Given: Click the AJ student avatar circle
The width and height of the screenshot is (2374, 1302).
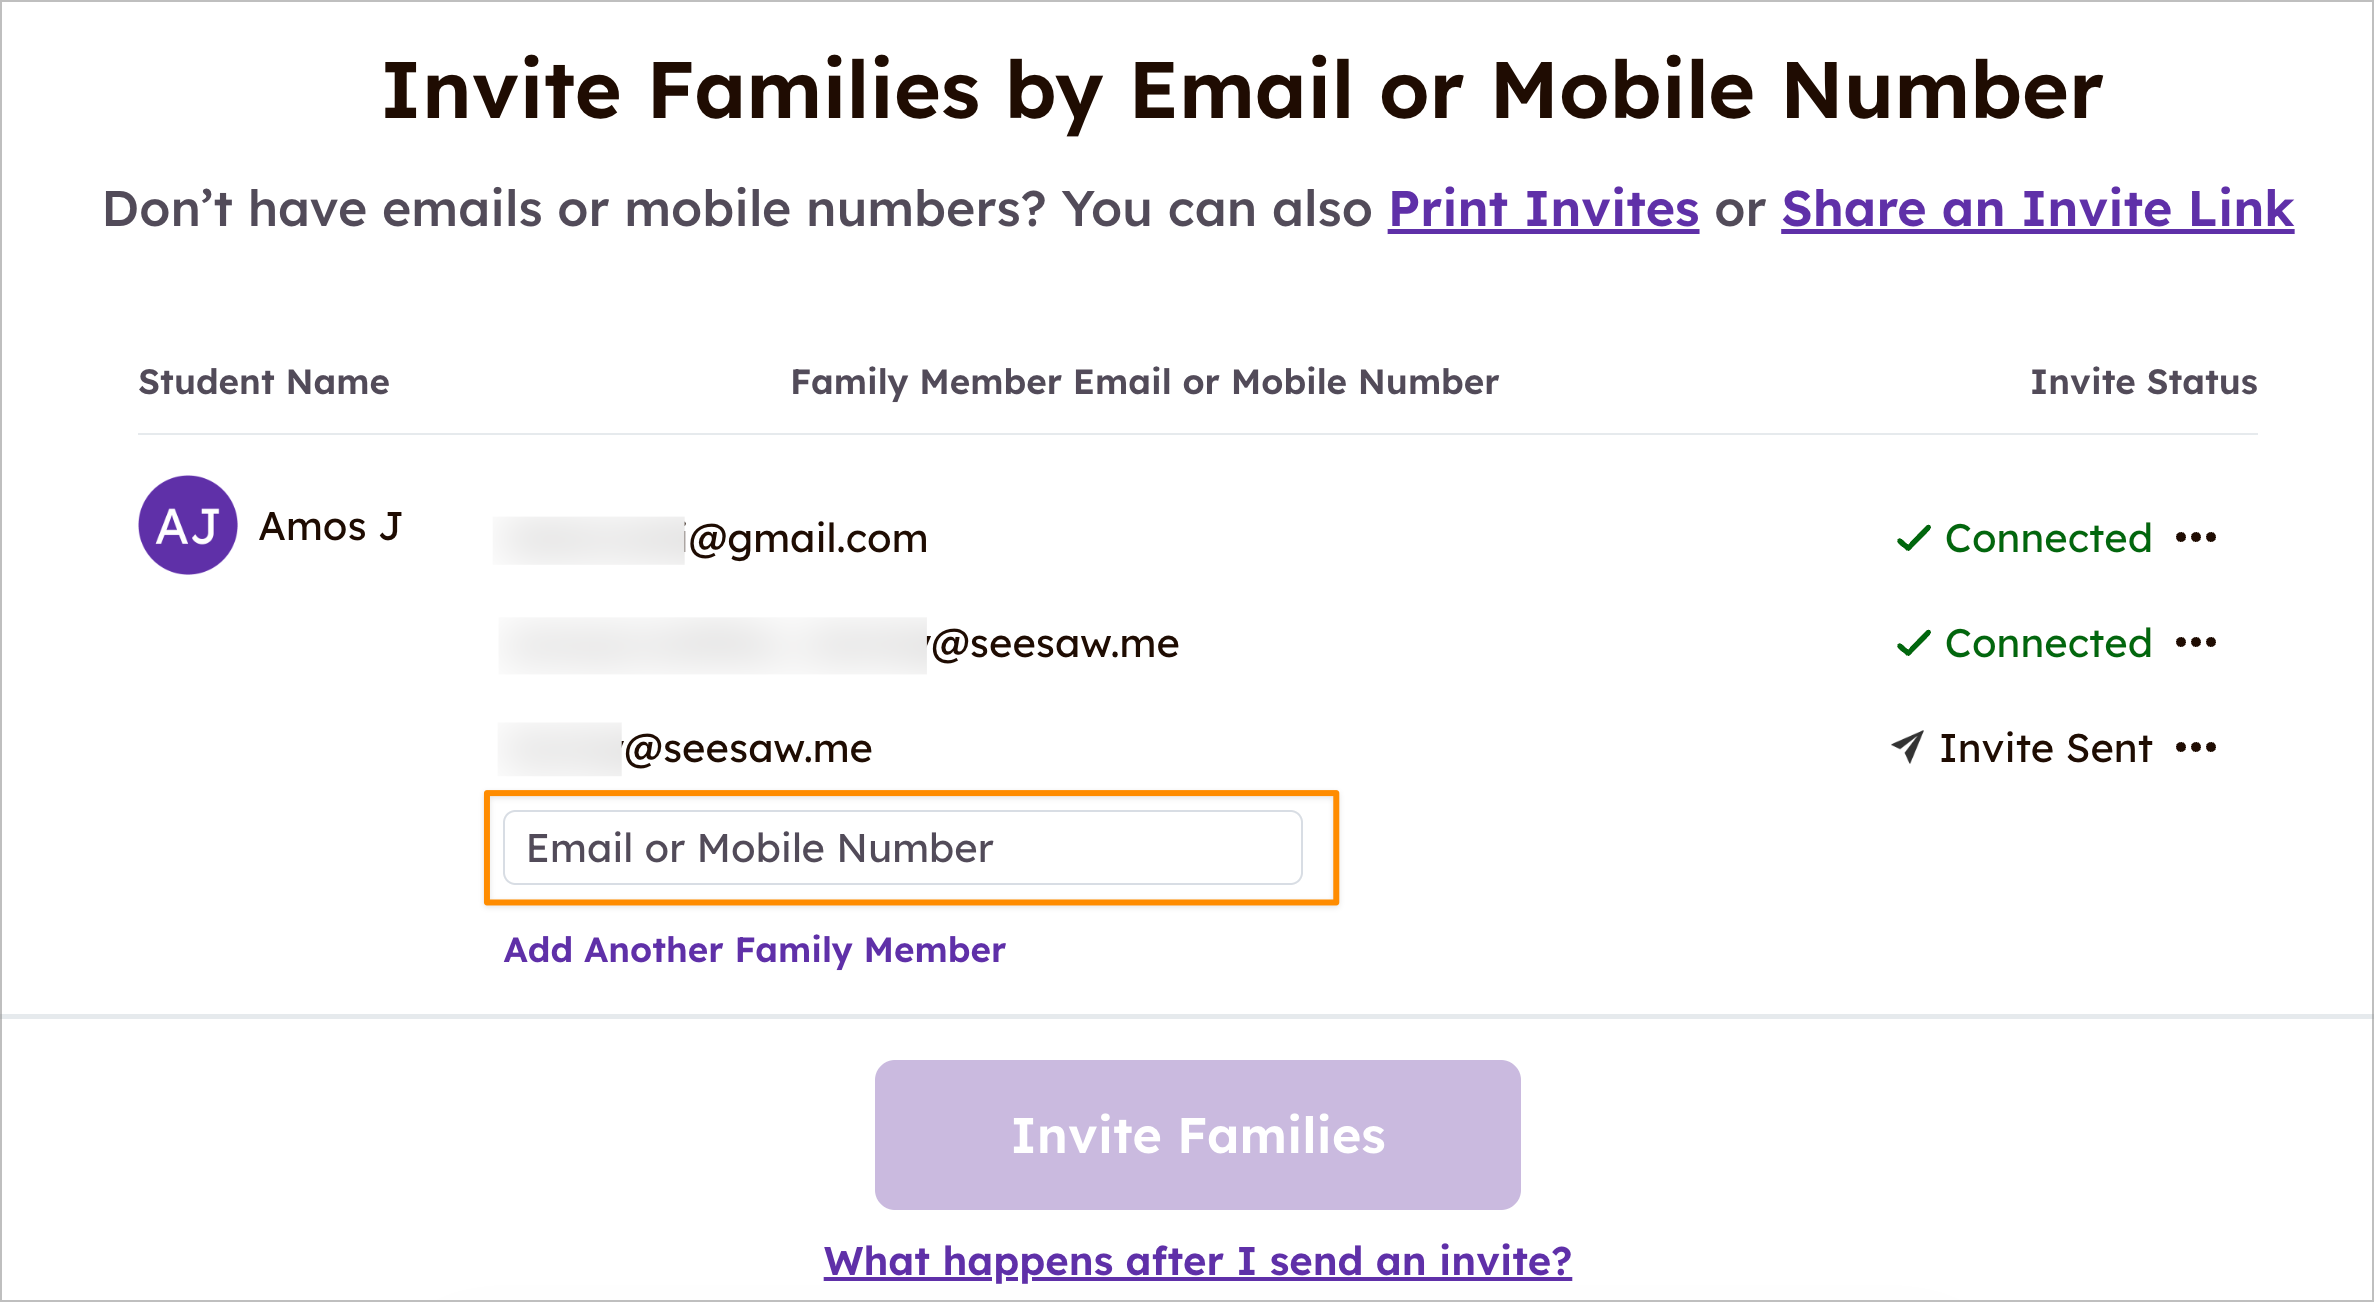Looking at the screenshot, I should click(188, 525).
